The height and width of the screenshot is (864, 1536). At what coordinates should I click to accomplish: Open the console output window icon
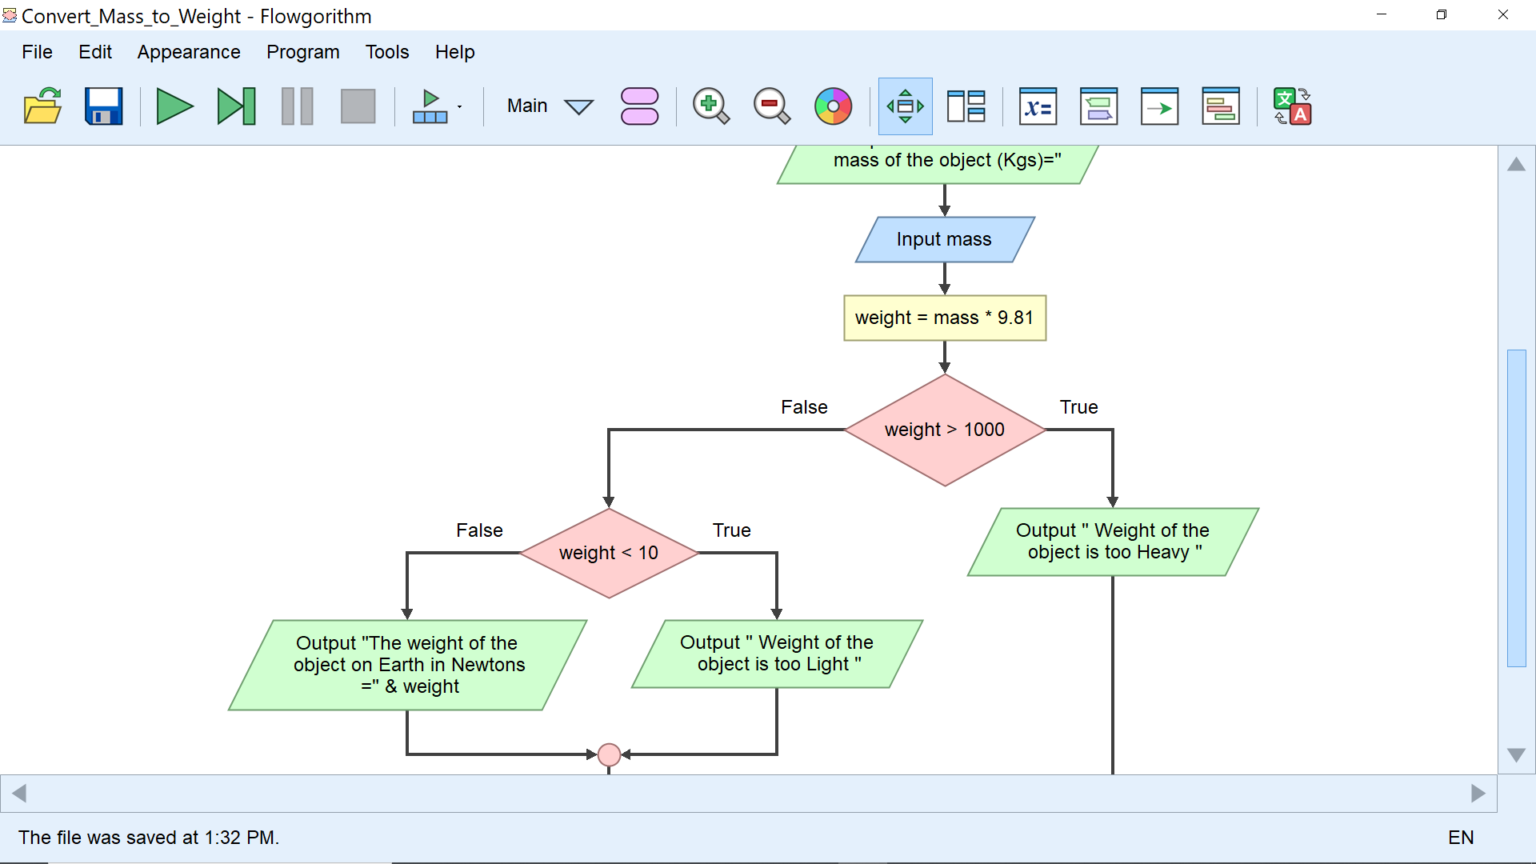pyautogui.click(x=1099, y=106)
